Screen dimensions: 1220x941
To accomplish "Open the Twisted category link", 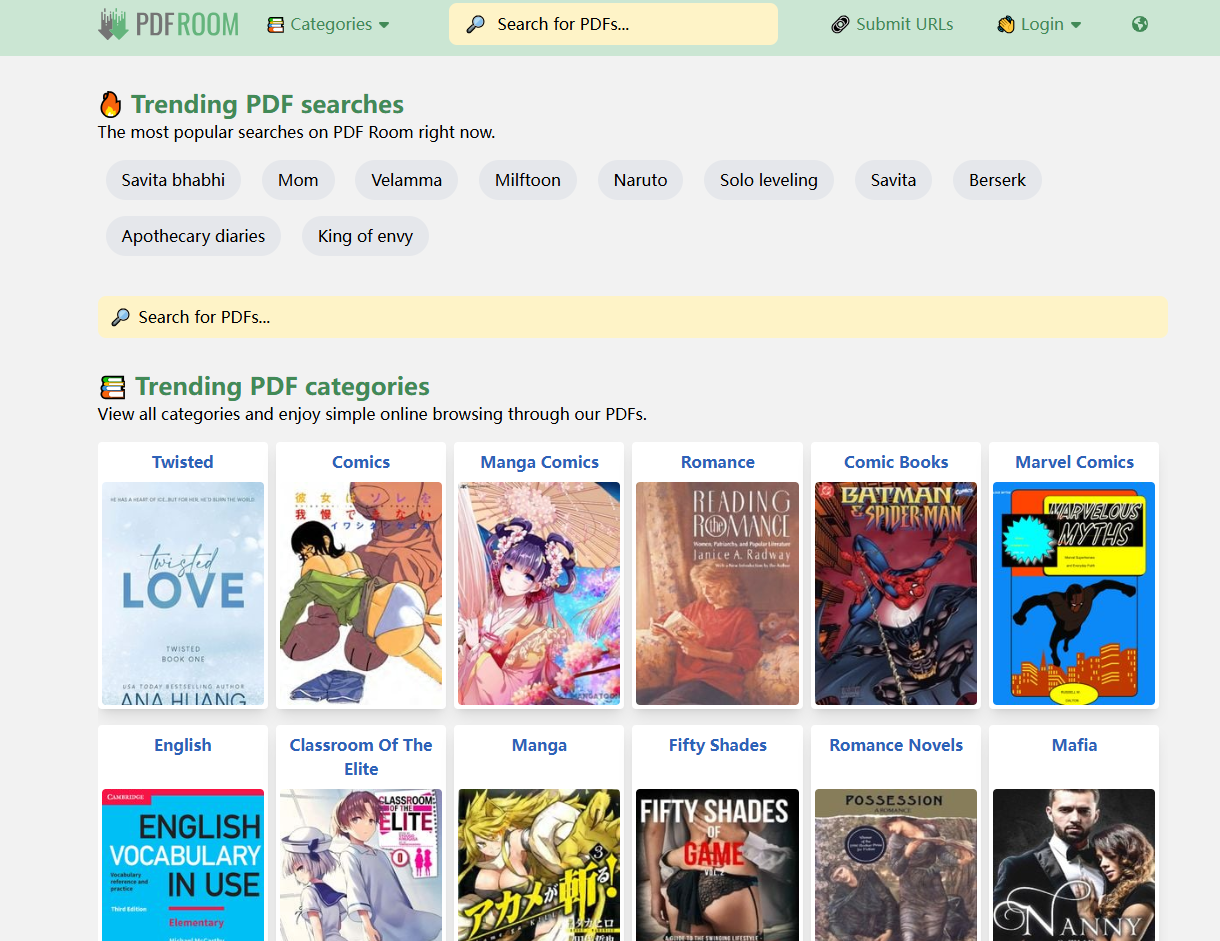I will [x=183, y=462].
